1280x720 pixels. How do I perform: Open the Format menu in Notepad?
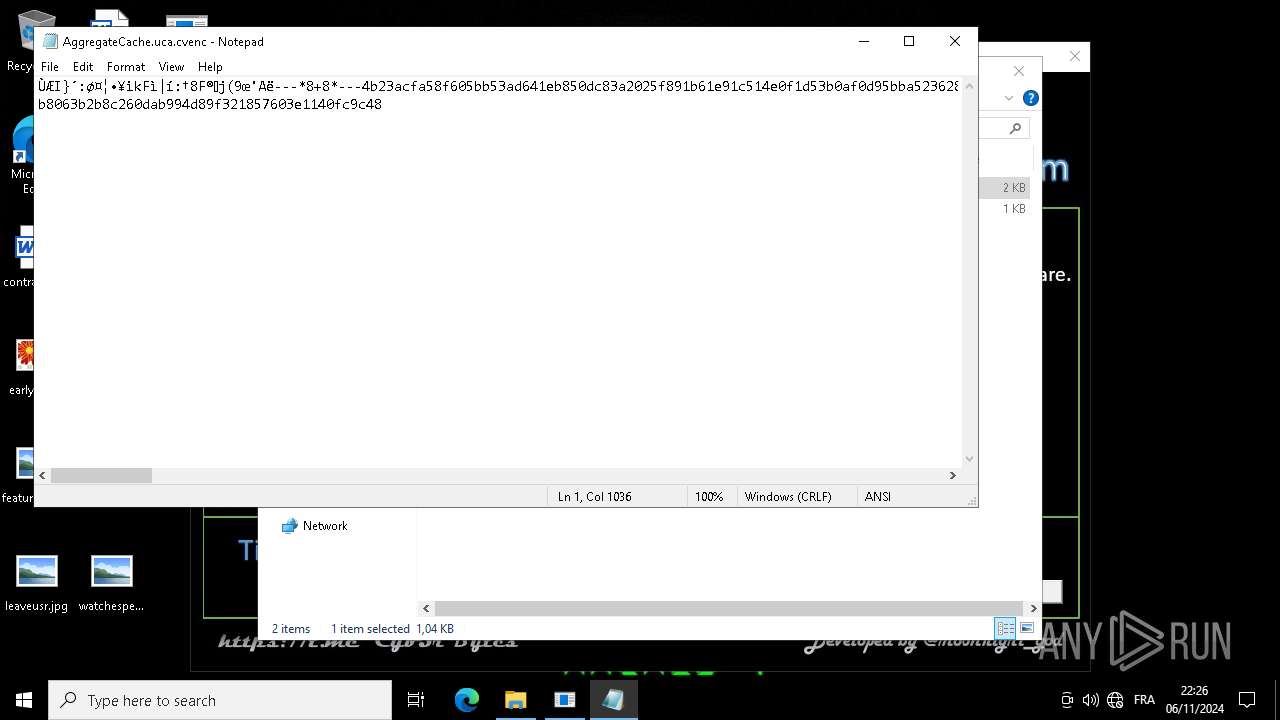point(126,67)
